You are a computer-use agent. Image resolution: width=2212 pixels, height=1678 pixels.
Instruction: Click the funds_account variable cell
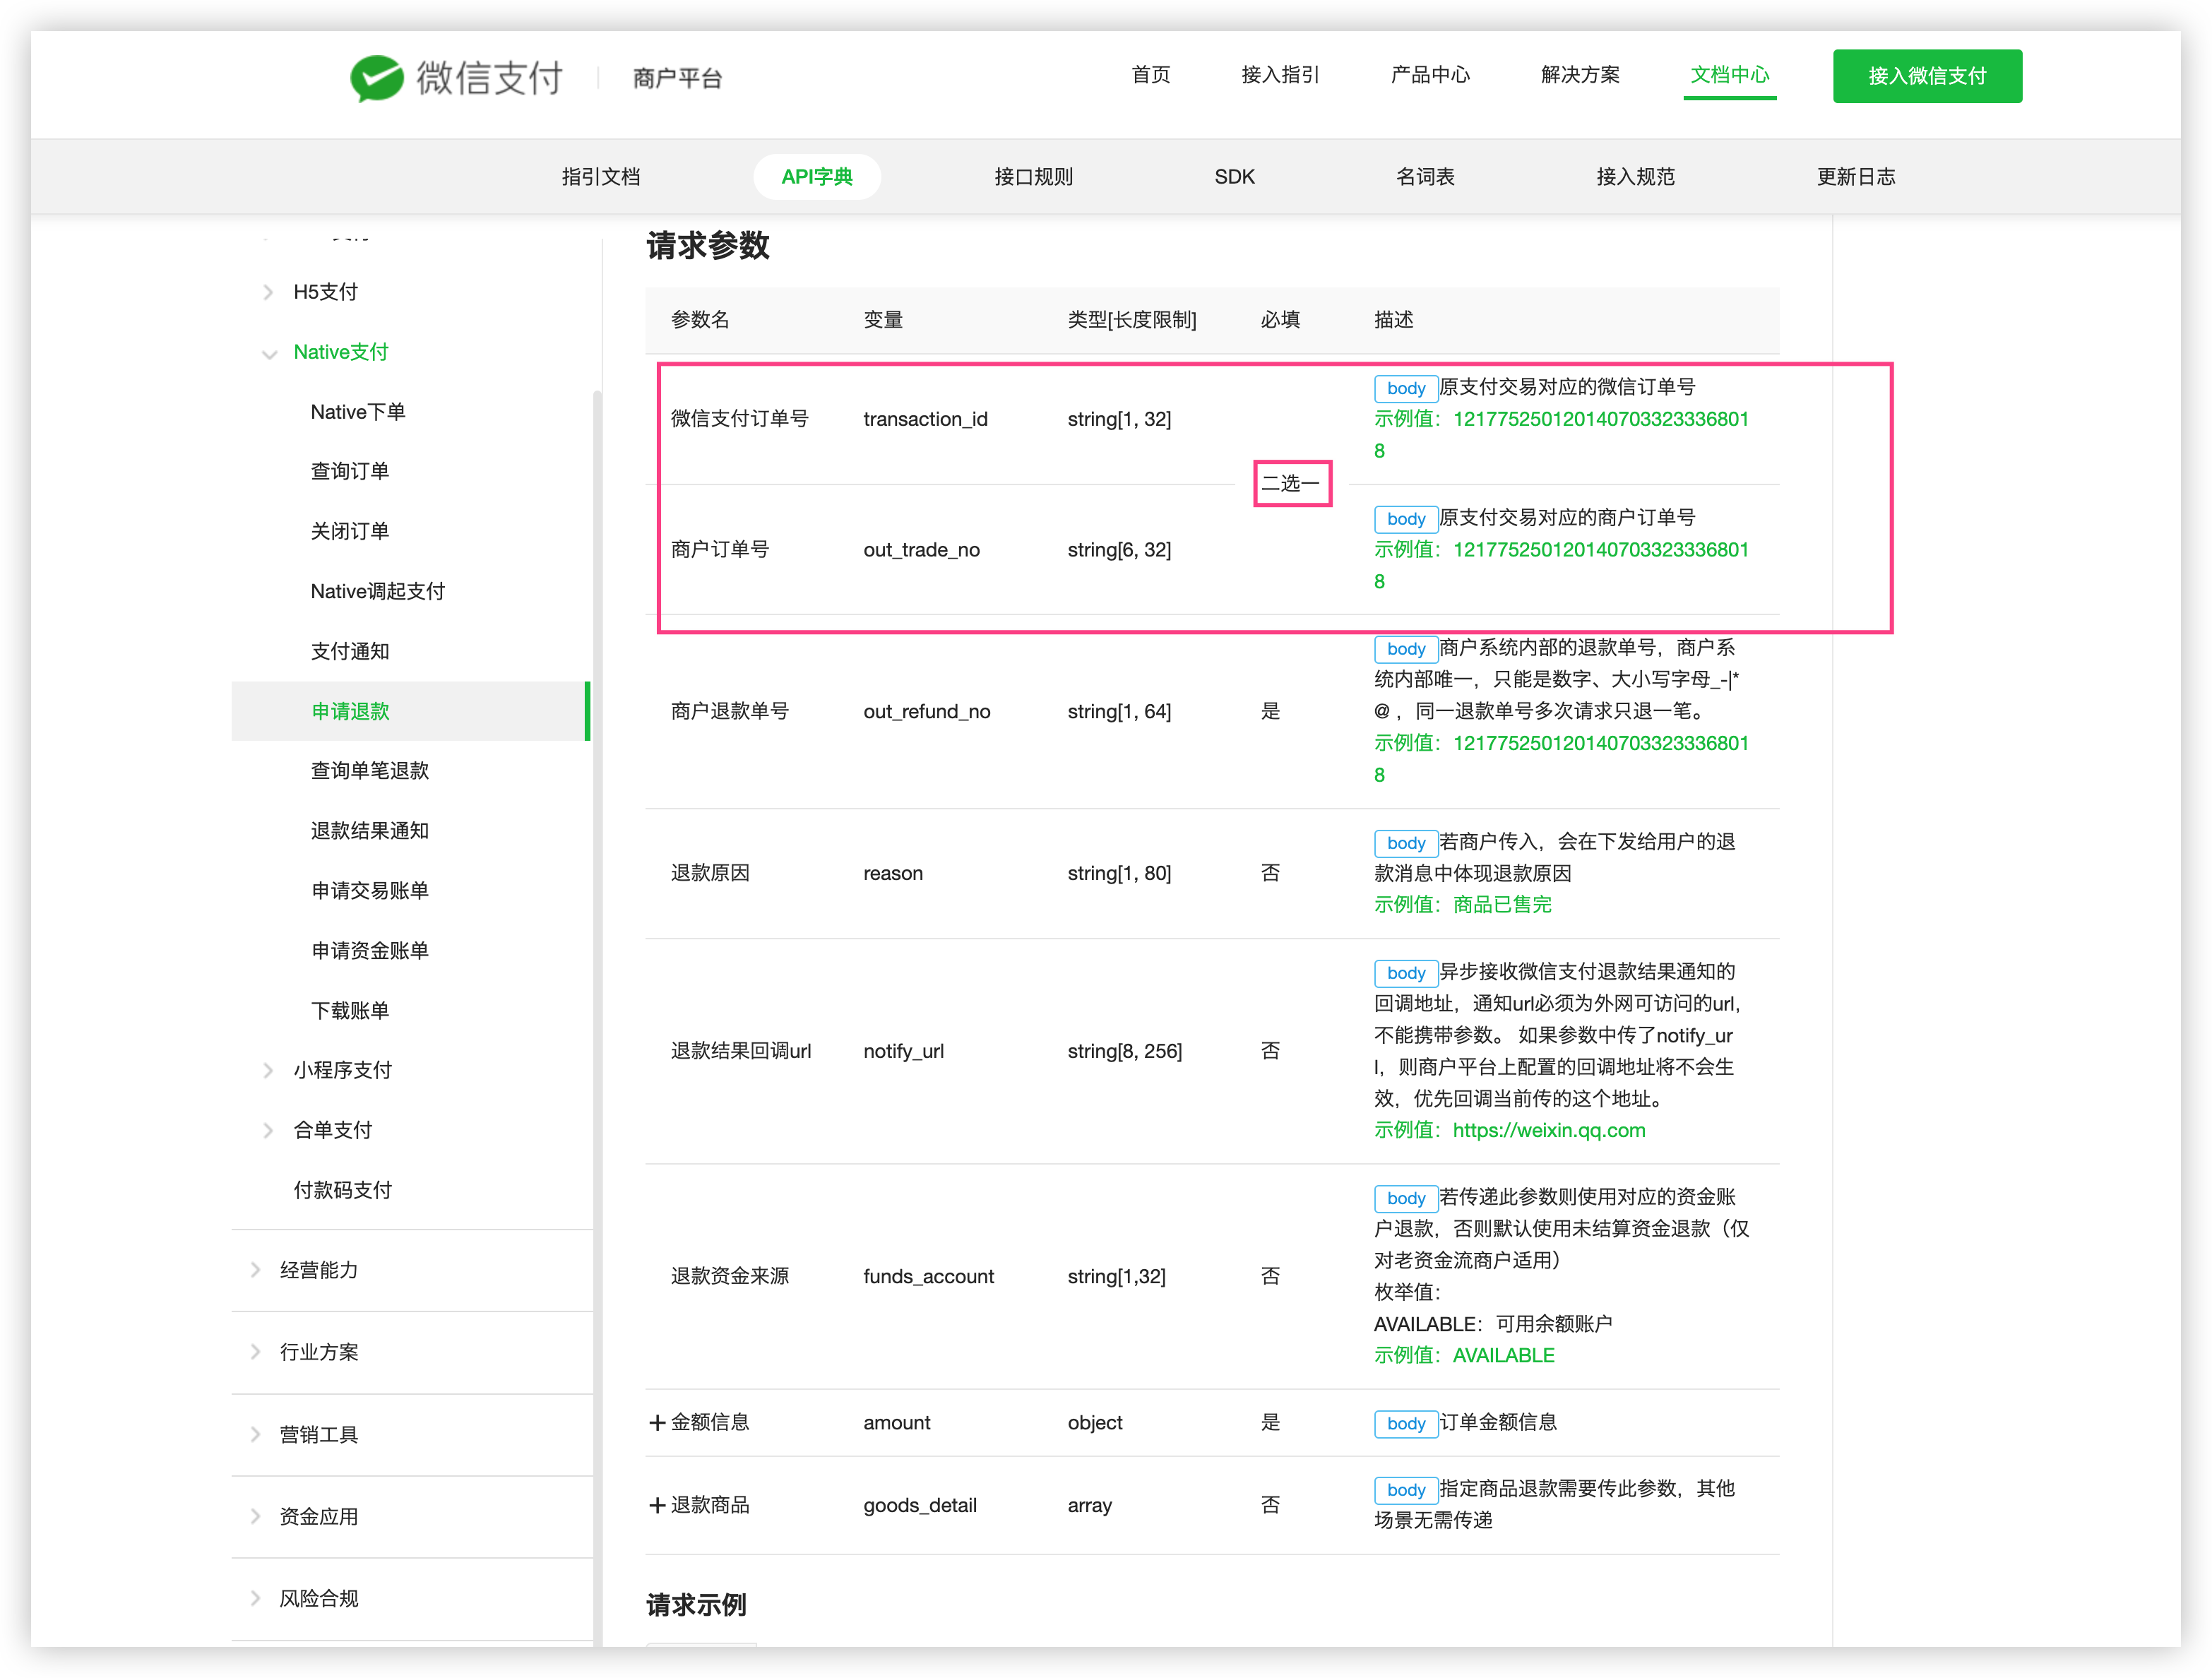[928, 1276]
